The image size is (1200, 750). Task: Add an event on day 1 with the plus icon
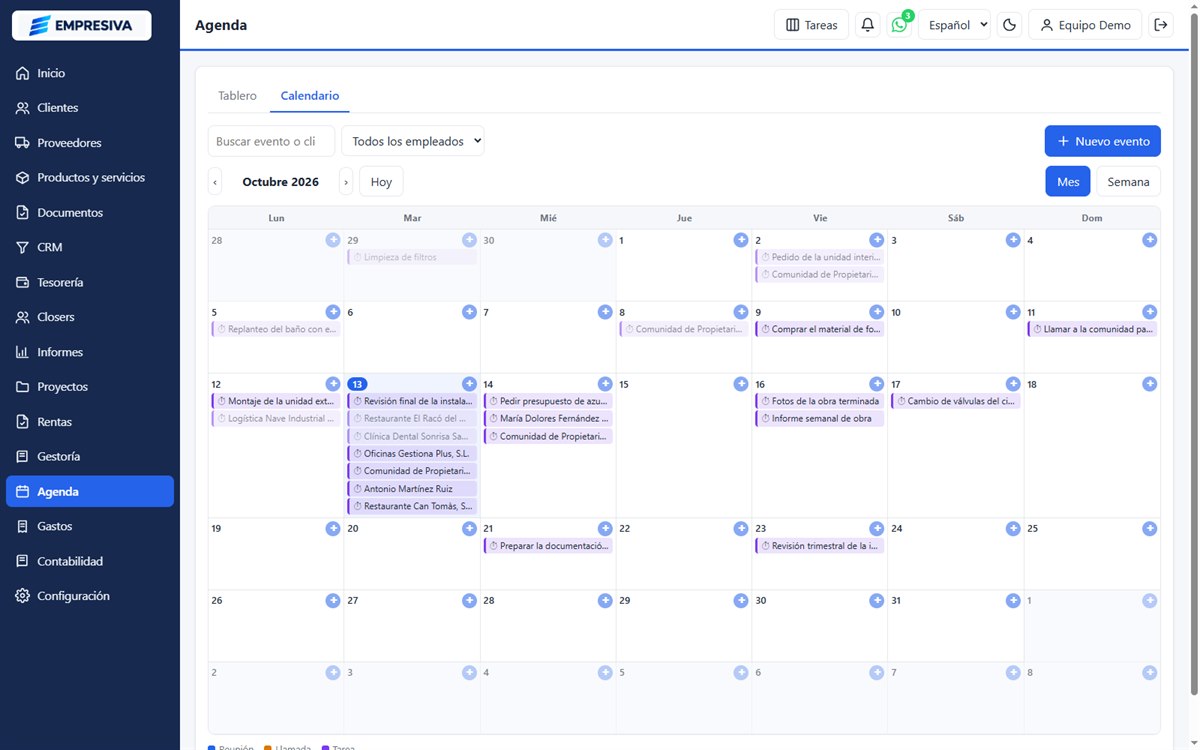[741, 240]
